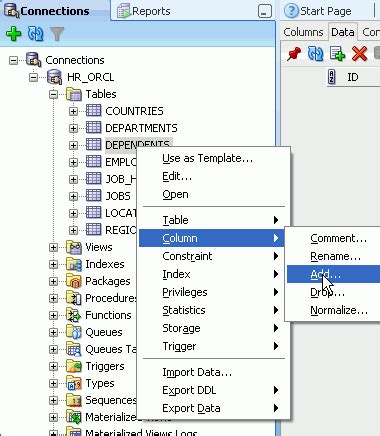380x436 pixels.
Task: Expand the Indexes node
Action: click(x=53, y=264)
